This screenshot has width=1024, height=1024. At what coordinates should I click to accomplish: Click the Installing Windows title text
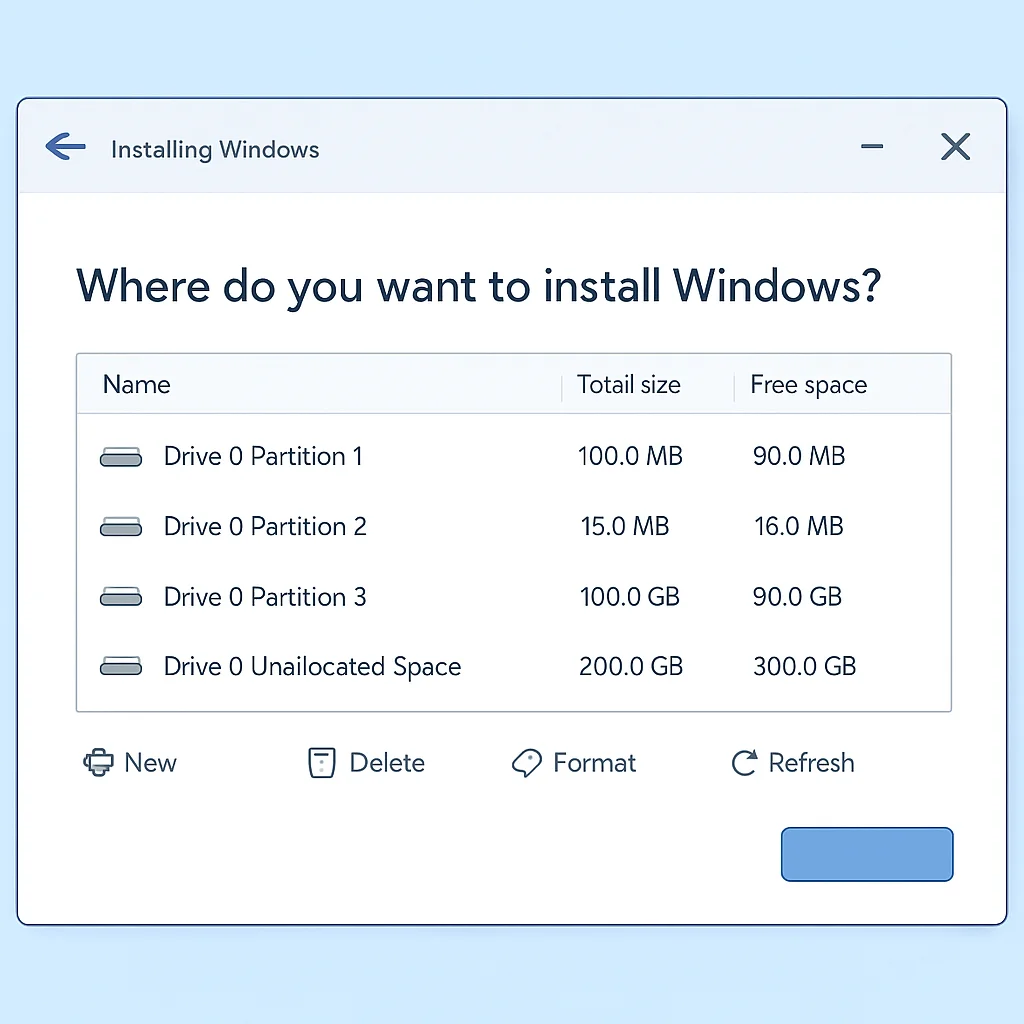[x=215, y=150]
